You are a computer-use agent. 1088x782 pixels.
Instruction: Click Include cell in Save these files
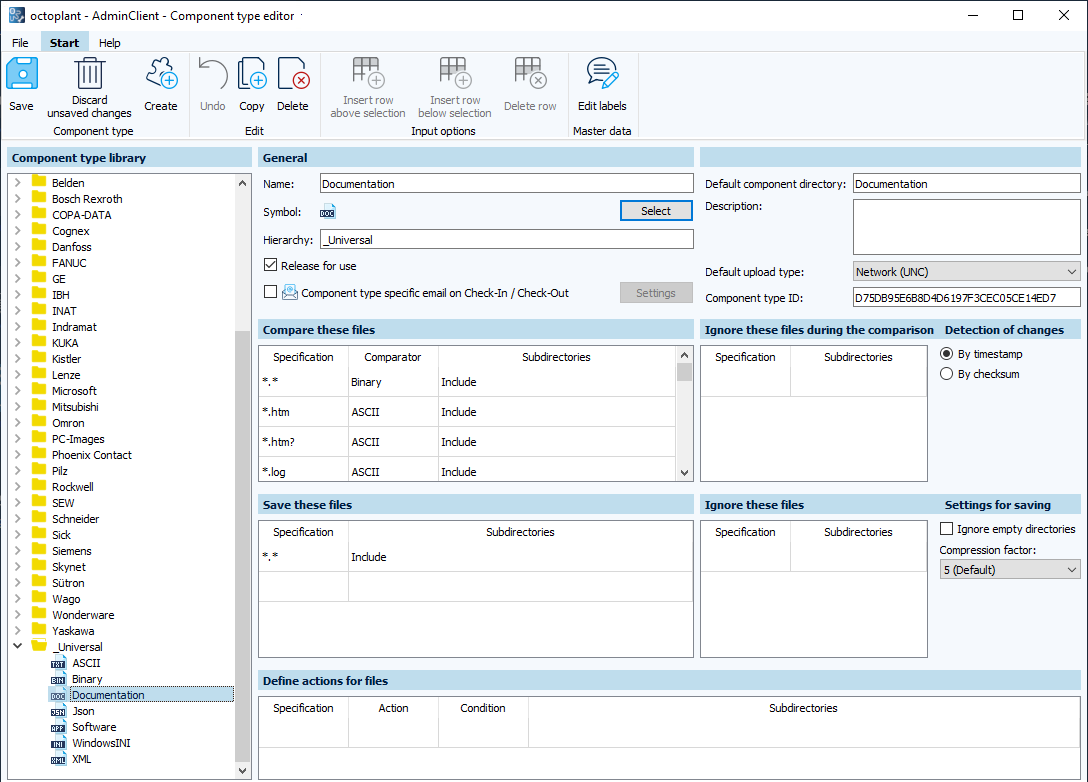[520, 556]
